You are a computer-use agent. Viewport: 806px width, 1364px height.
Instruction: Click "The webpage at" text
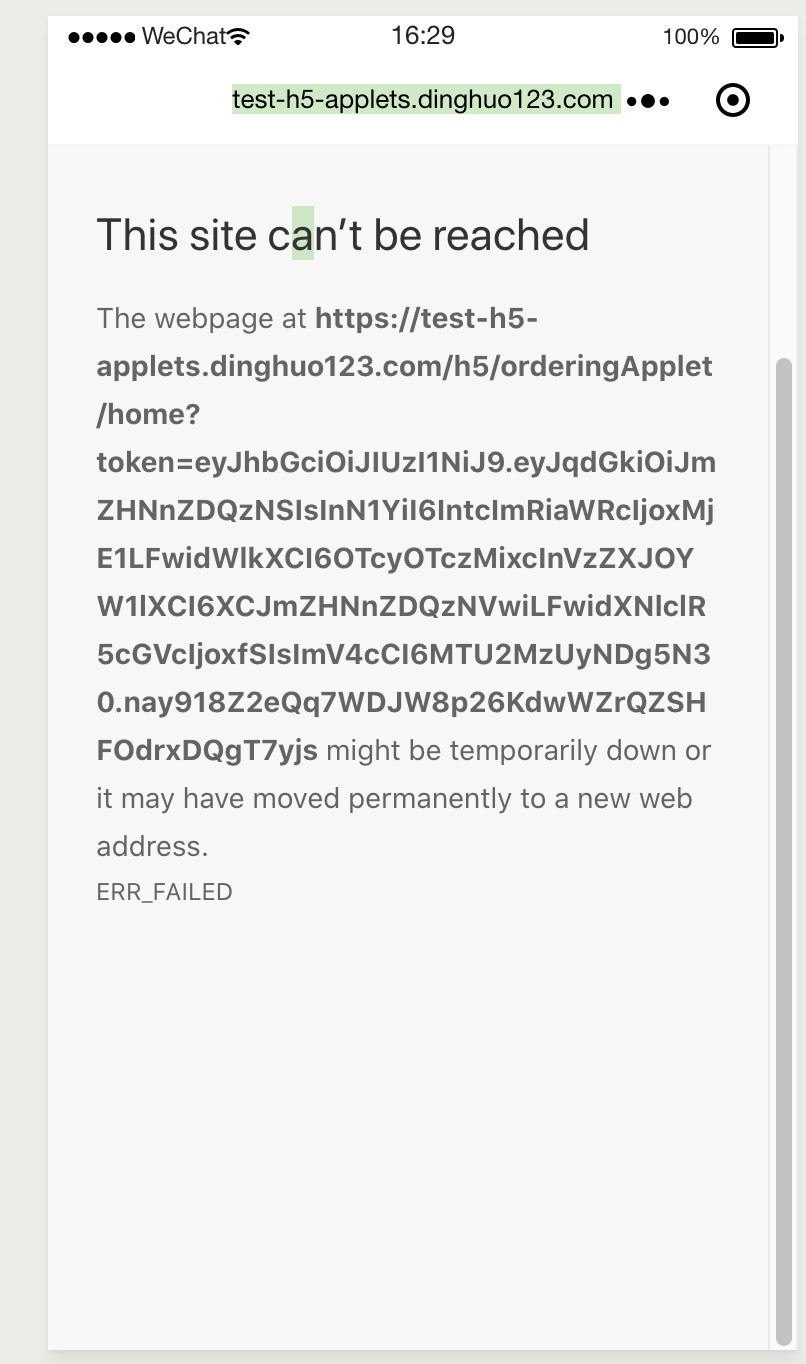tap(202, 319)
